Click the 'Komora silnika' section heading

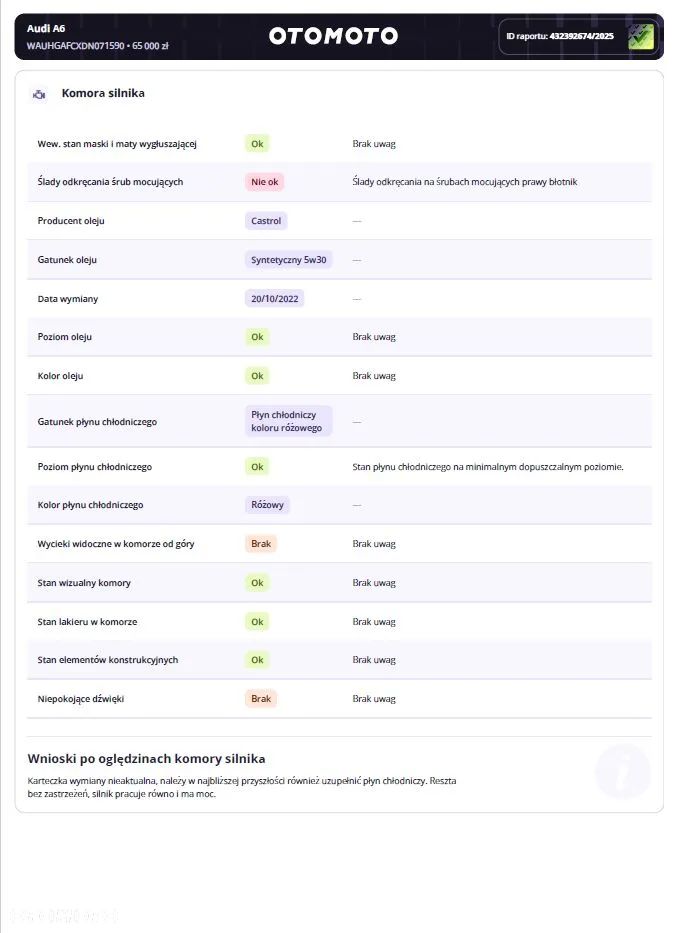click(103, 94)
